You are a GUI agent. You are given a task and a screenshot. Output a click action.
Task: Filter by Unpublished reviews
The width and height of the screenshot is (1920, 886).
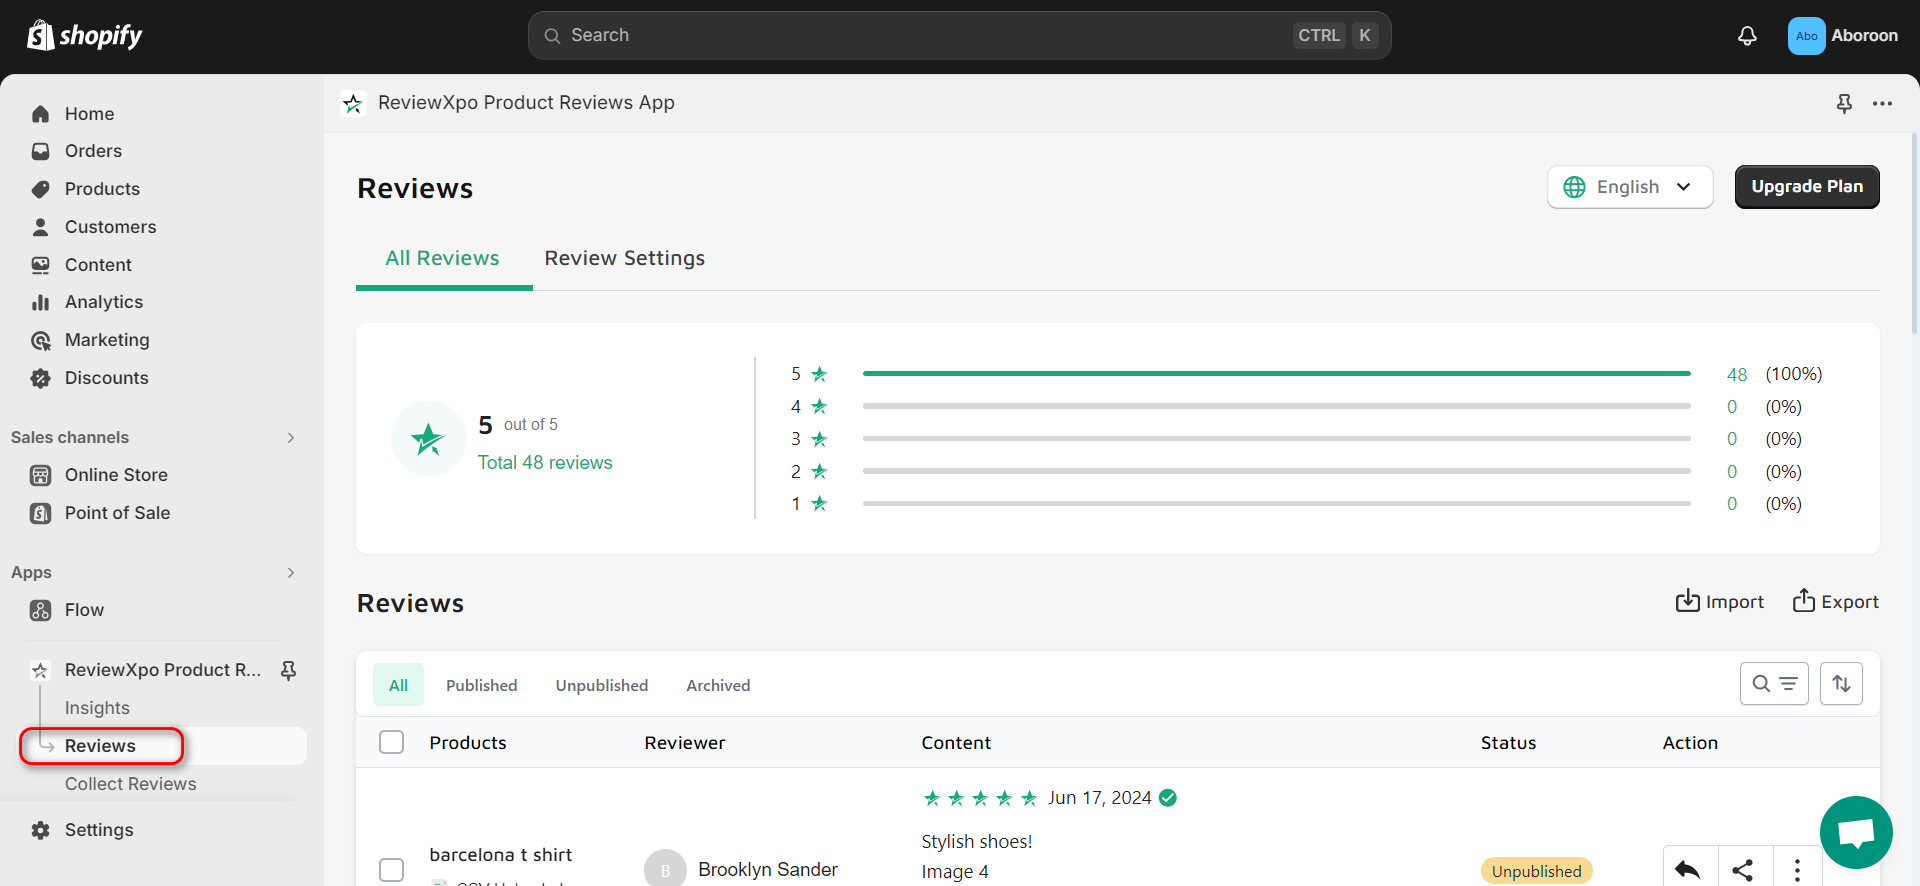602,685
